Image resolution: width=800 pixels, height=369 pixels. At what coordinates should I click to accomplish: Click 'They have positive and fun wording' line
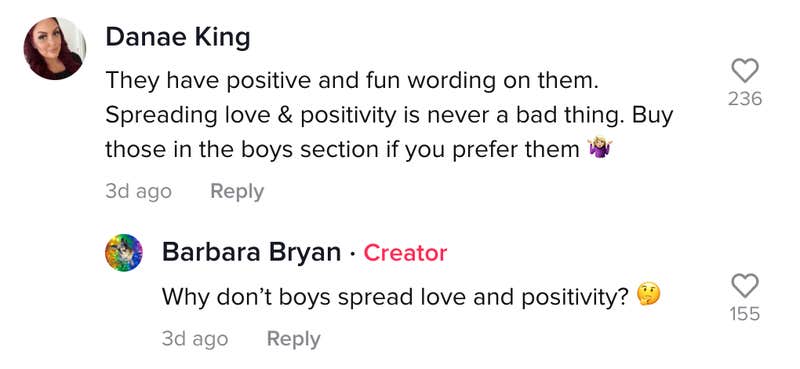pyautogui.click(x=352, y=82)
